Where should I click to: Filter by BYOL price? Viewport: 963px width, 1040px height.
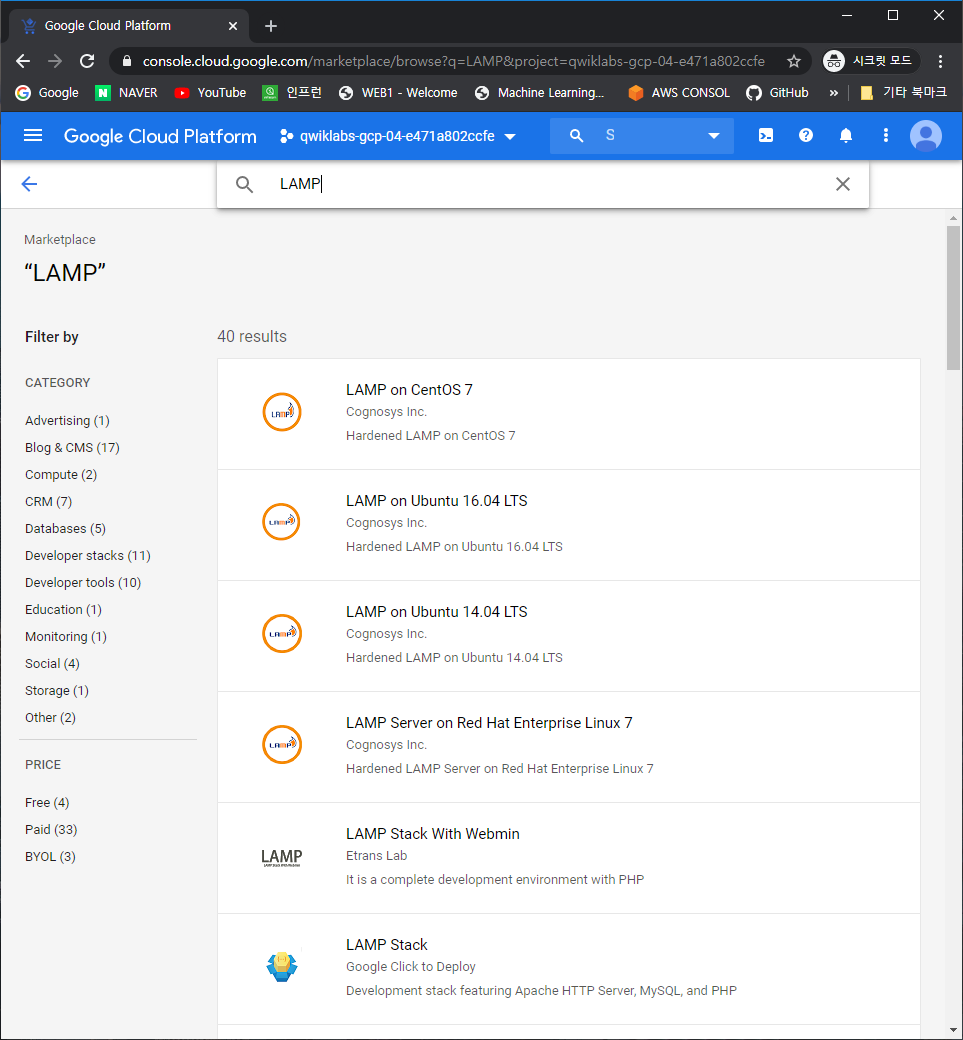coord(50,857)
